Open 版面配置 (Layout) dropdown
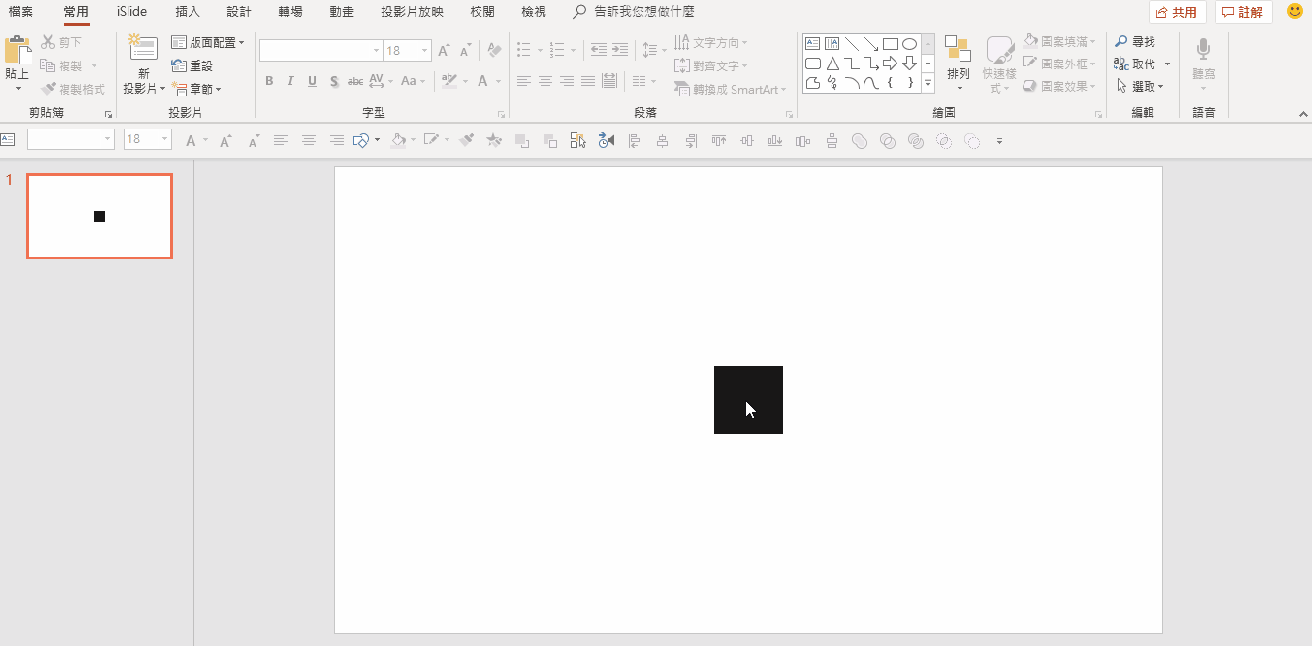This screenshot has height=646, width=1312. 208,42
